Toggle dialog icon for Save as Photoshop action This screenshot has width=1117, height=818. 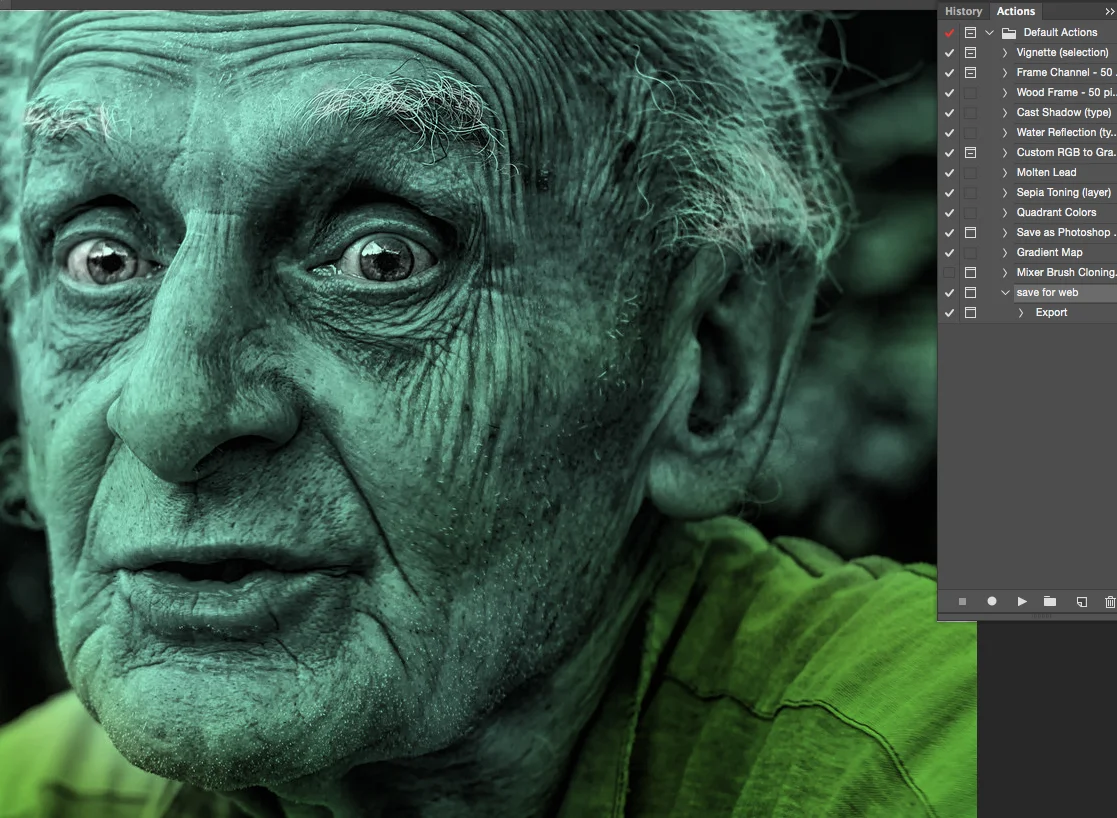(970, 232)
